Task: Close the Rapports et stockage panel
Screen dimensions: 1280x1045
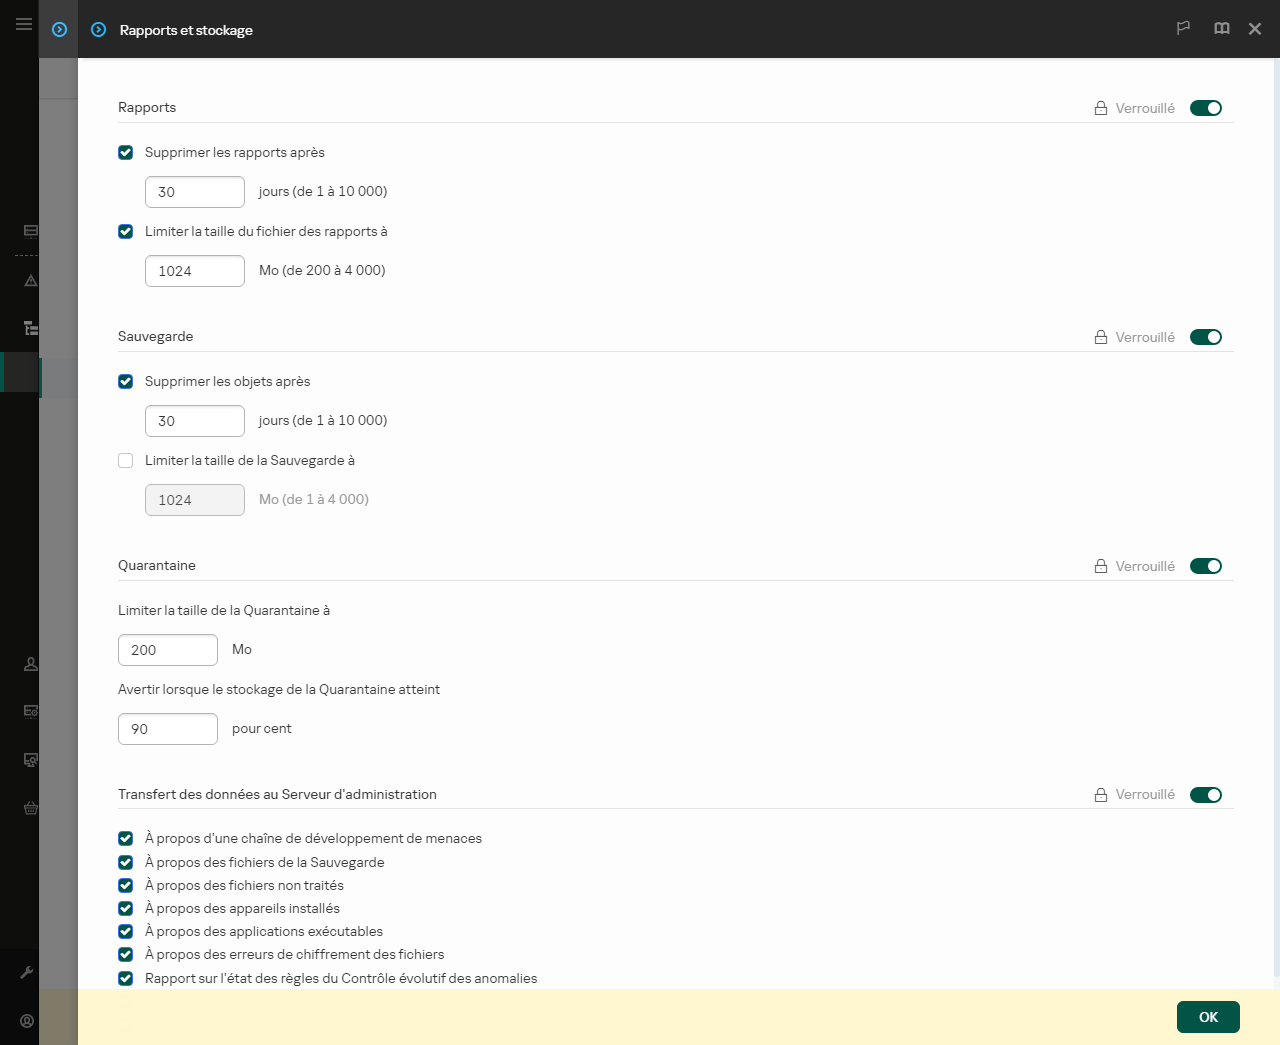Action: (1255, 29)
